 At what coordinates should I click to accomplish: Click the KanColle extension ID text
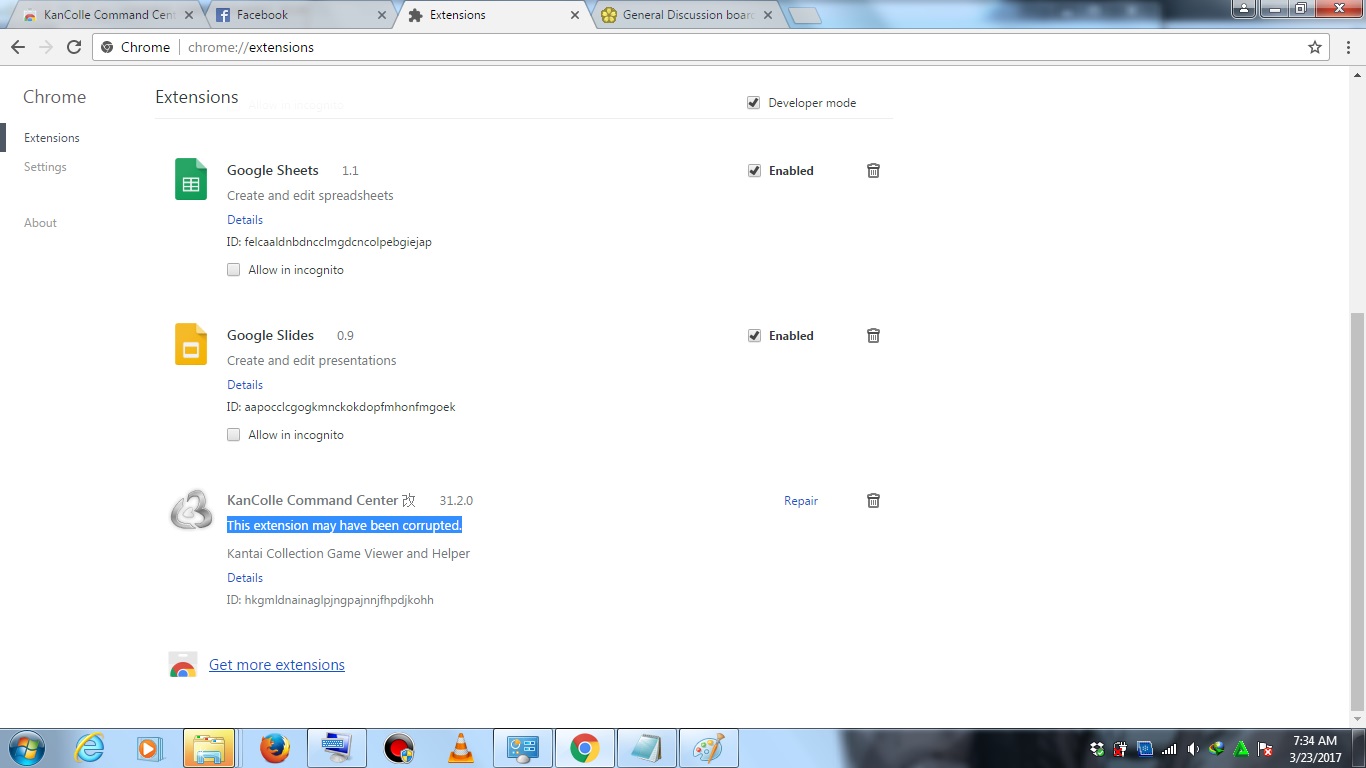(x=330, y=600)
